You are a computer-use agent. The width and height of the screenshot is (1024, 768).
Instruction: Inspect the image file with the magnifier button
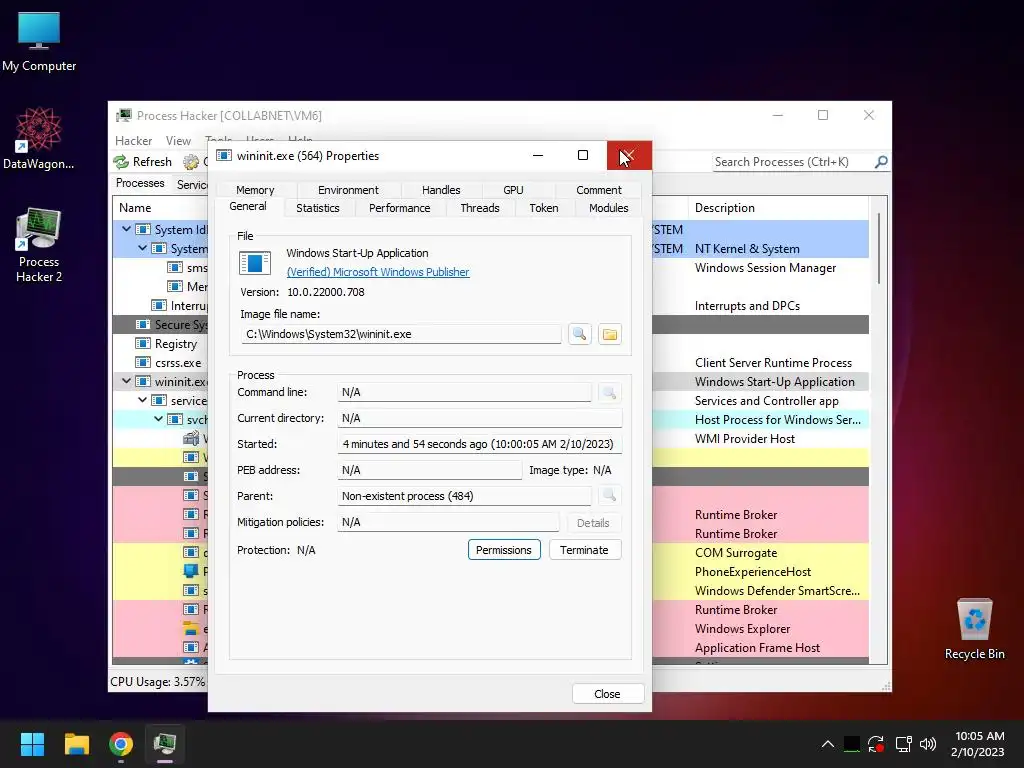(x=579, y=334)
